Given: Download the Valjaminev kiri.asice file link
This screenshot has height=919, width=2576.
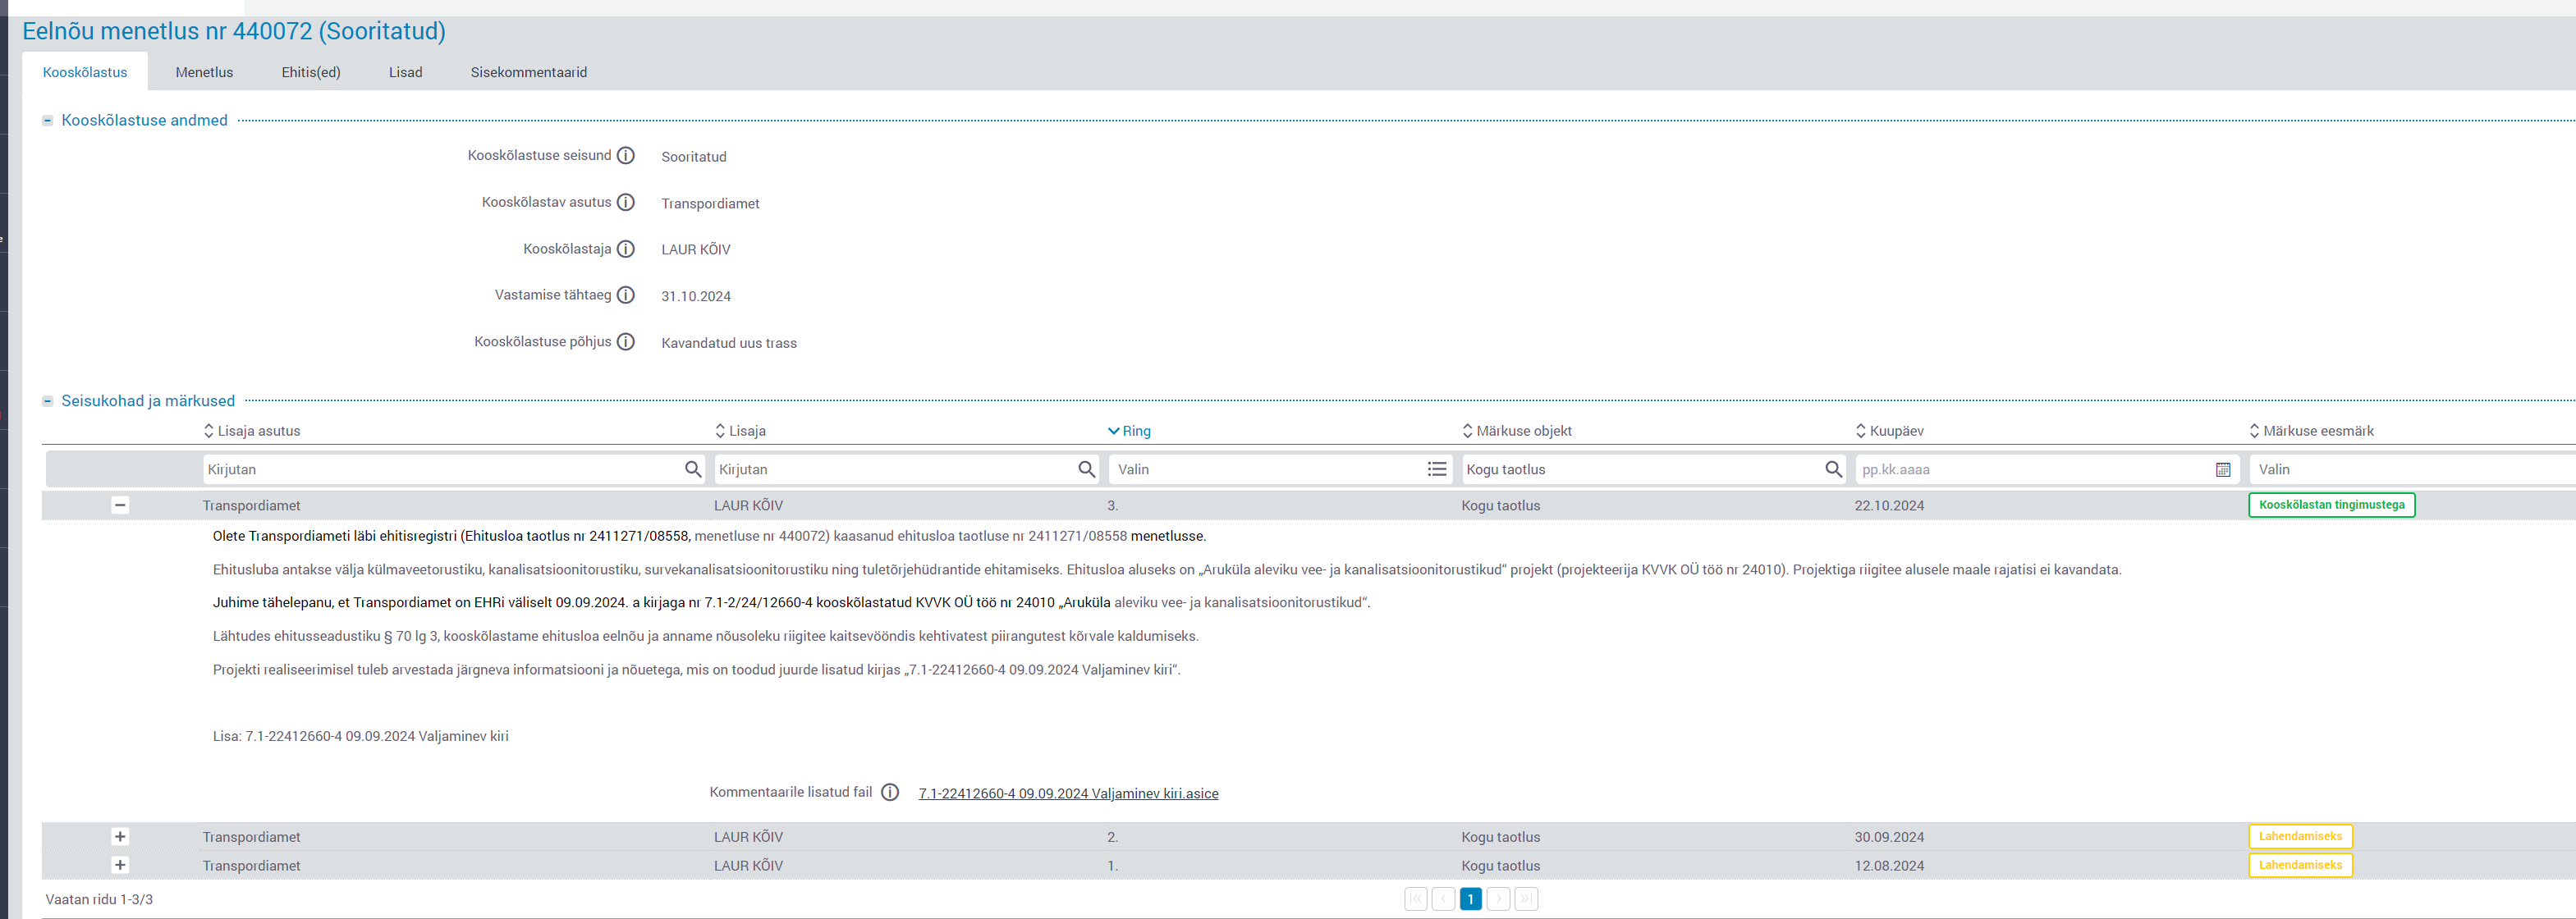Looking at the screenshot, I should pos(1067,793).
